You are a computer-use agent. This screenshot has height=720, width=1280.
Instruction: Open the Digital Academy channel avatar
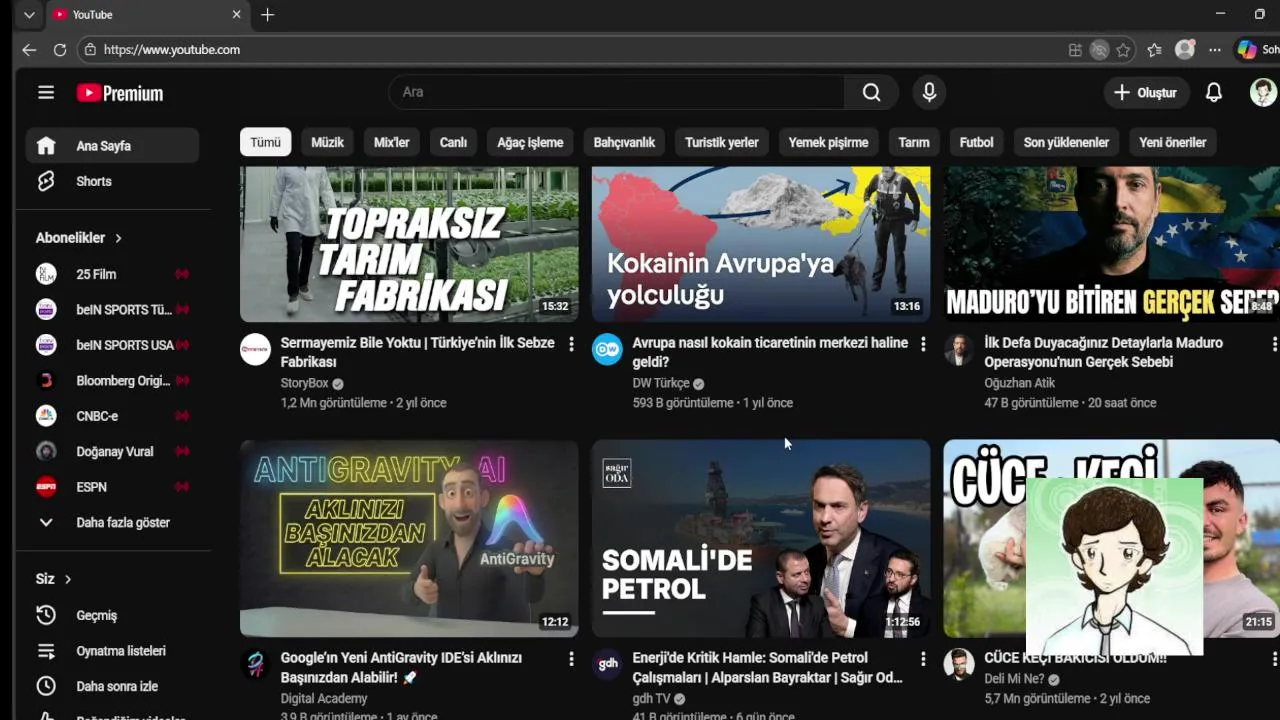pos(255,664)
